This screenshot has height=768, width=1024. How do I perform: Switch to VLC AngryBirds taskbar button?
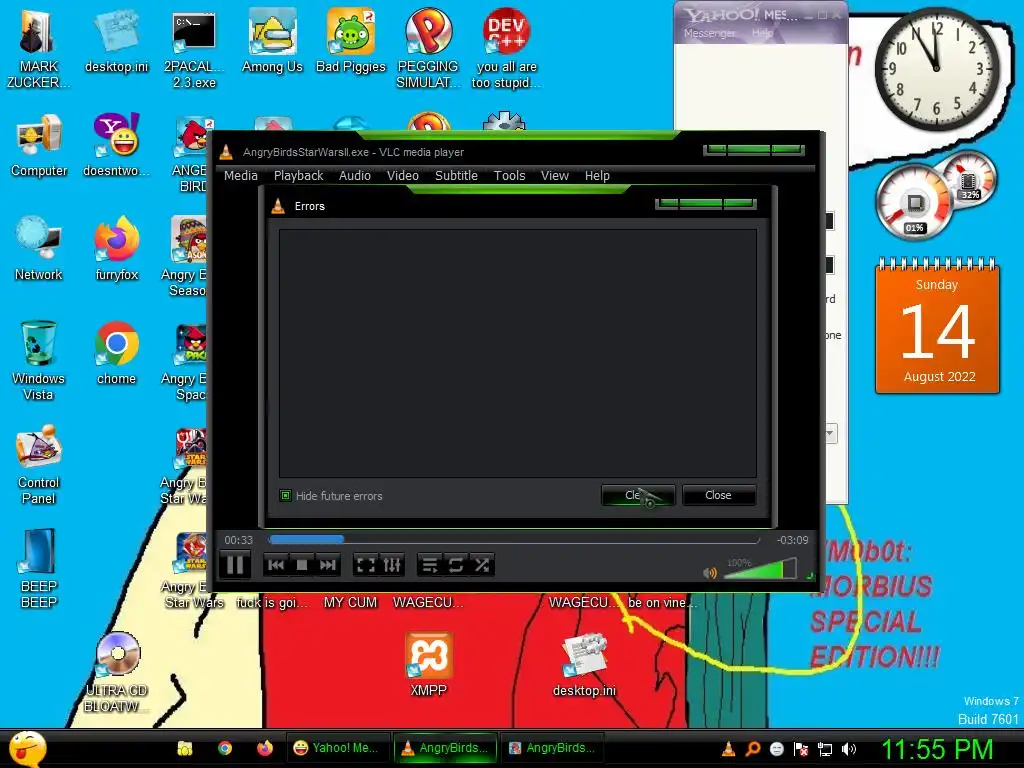coord(445,748)
